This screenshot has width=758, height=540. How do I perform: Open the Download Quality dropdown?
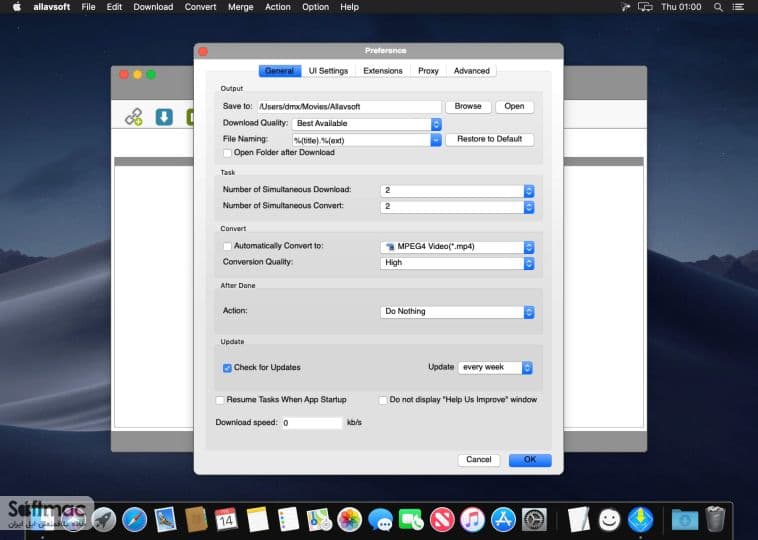coord(366,124)
